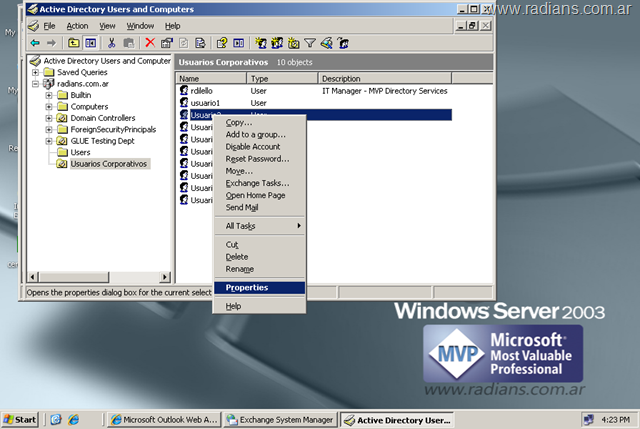
Task: Click the Cut scissors toolbar icon
Action: 111,43
